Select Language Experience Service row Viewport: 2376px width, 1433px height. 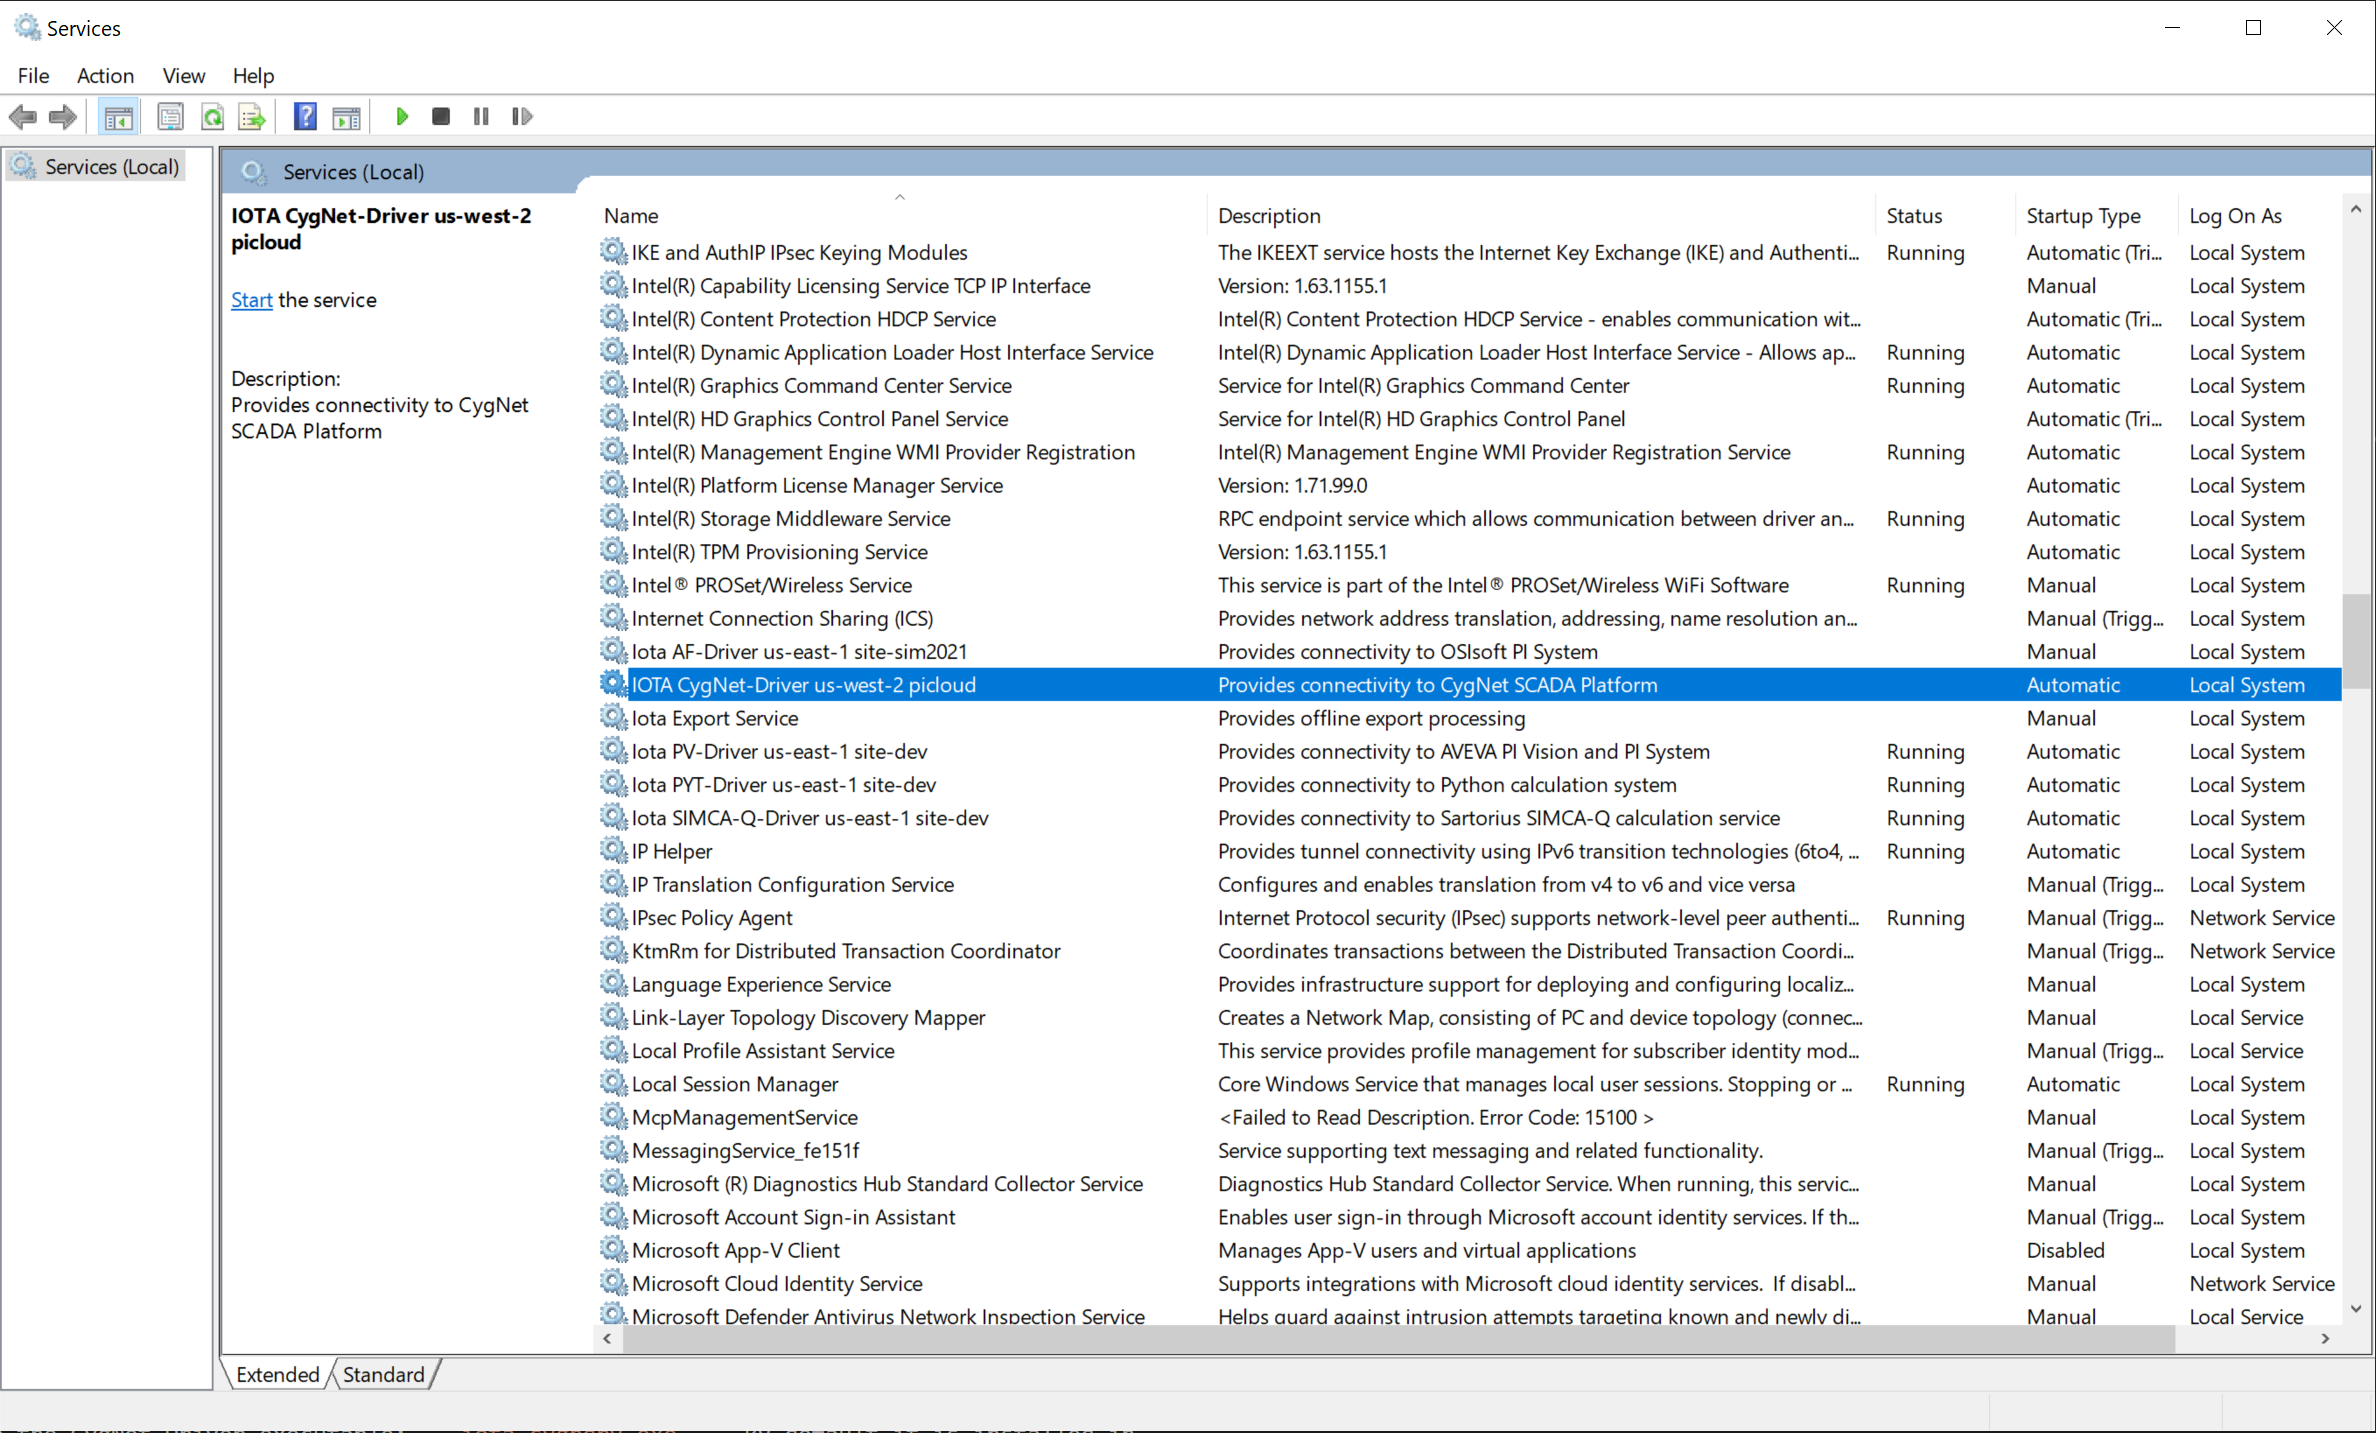pyautogui.click(x=1468, y=984)
